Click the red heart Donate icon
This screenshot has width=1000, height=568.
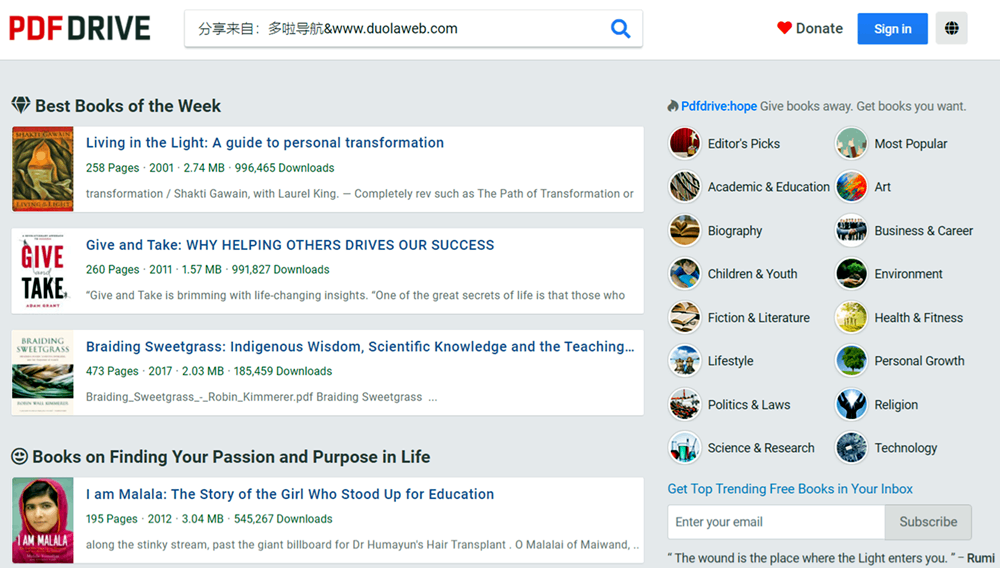coord(784,28)
